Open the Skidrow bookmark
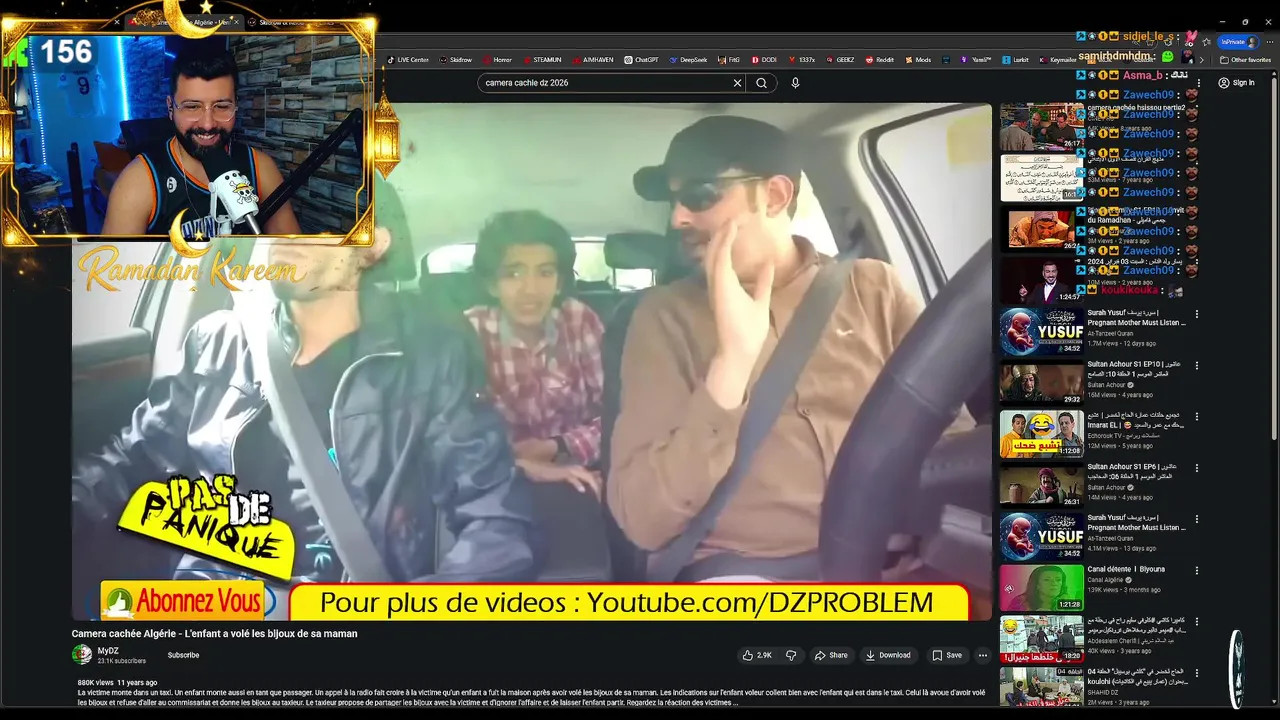This screenshot has width=1280, height=720. pos(455,60)
